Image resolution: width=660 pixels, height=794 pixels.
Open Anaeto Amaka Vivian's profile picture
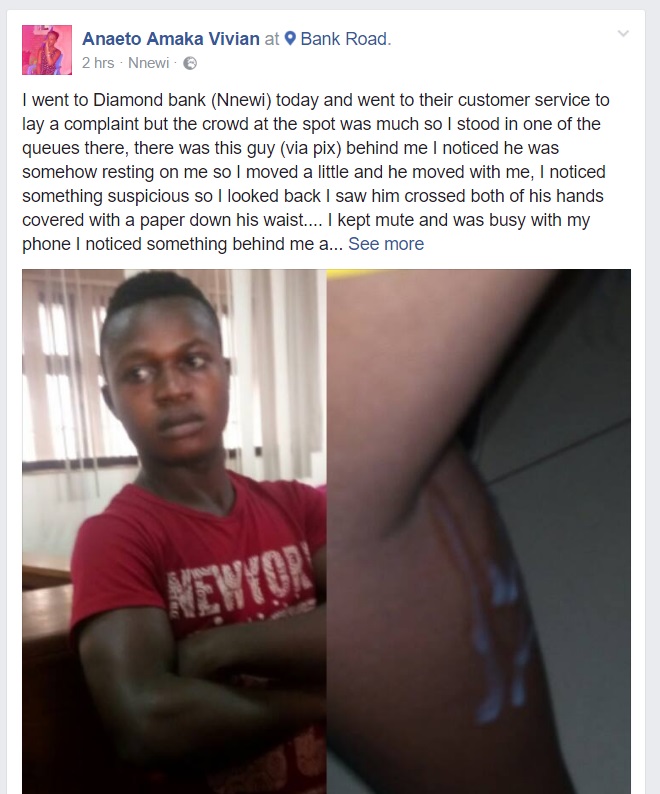(x=47, y=50)
